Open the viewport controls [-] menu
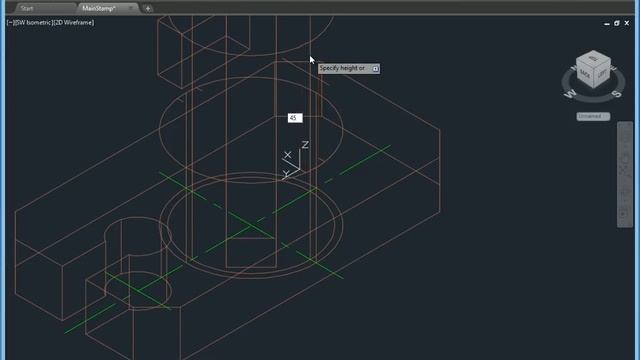 coord(10,22)
